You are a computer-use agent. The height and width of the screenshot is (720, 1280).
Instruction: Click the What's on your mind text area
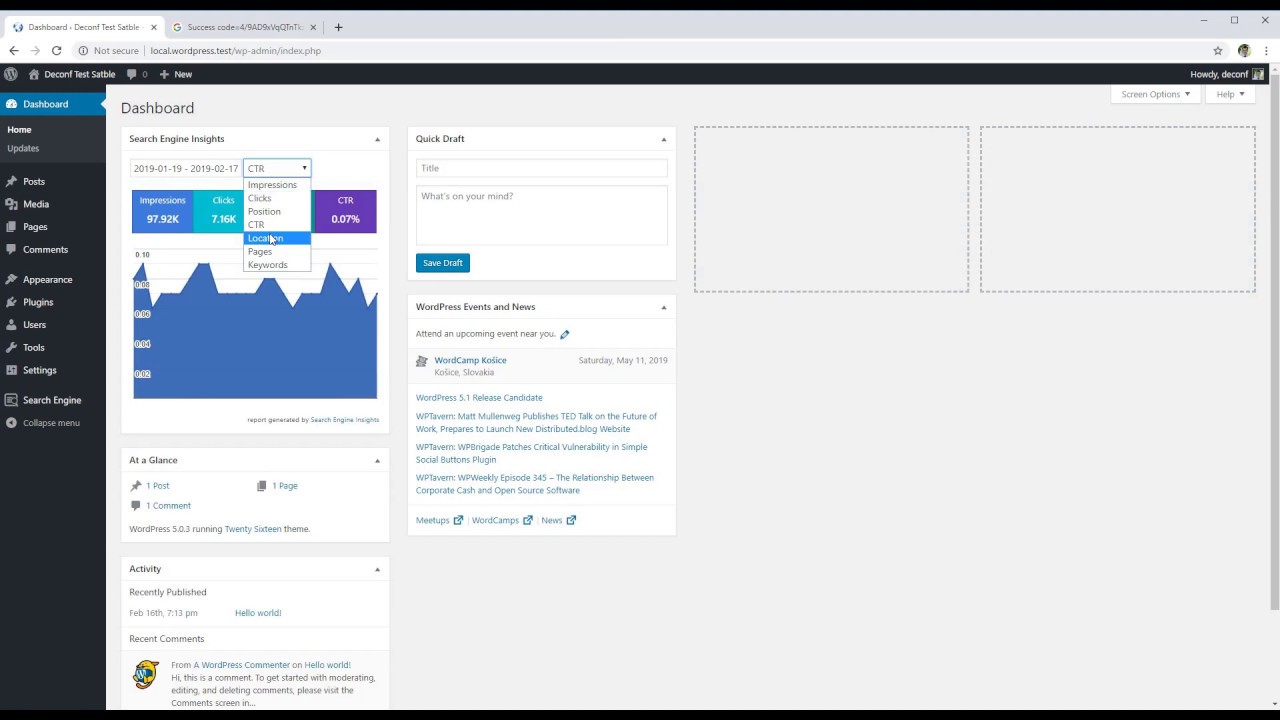[541, 215]
